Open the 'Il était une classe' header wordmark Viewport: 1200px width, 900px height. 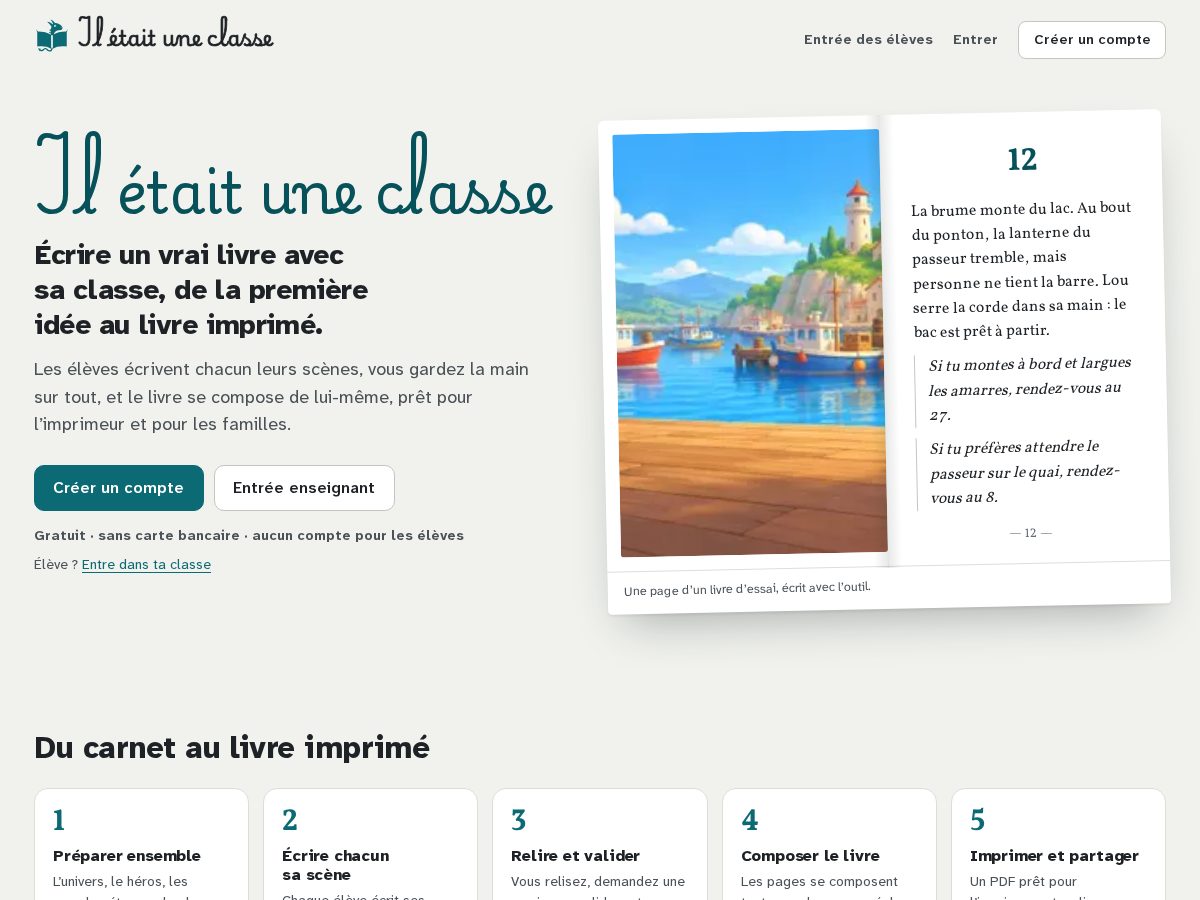[176, 33]
